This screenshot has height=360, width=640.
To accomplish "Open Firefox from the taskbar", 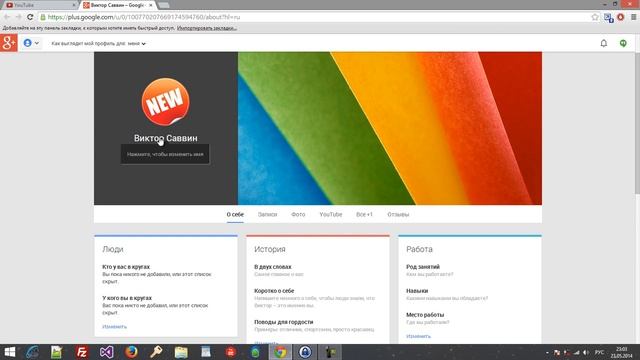I will 131,352.
